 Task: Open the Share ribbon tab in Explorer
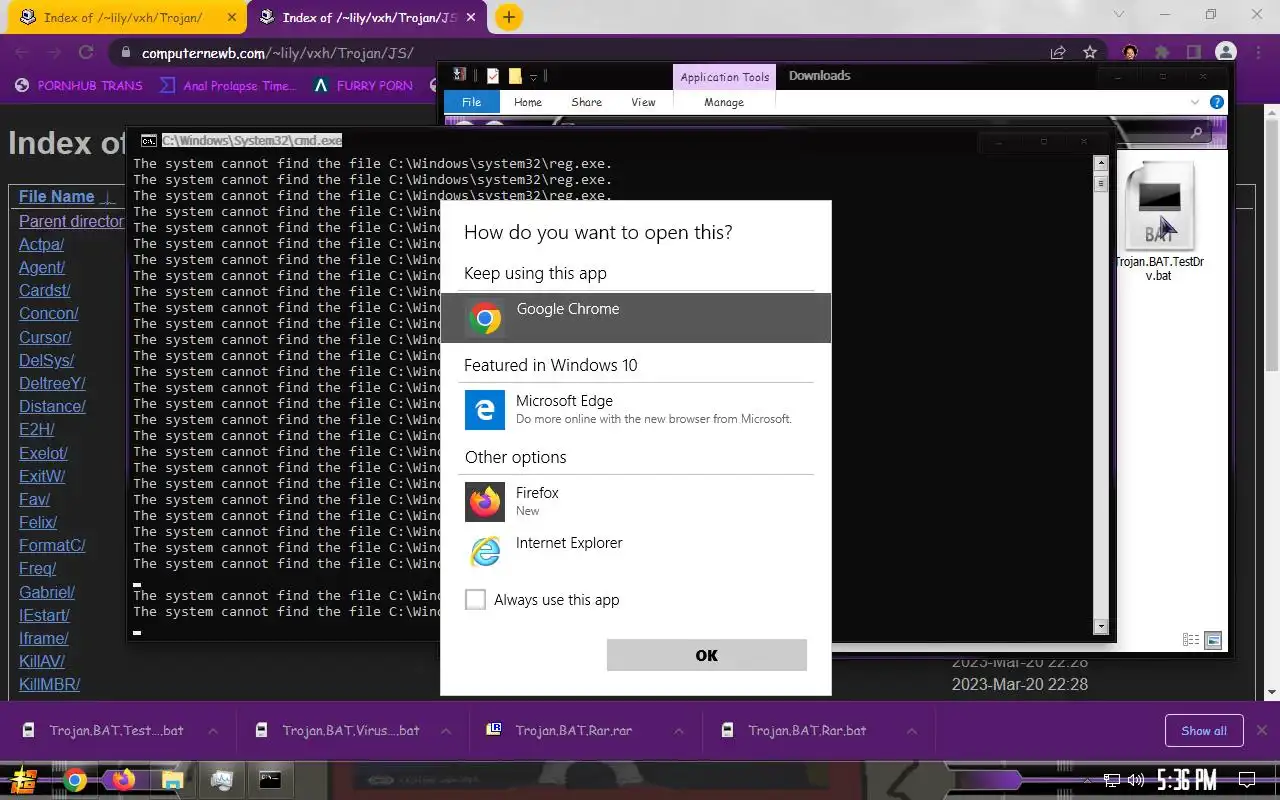pyautogui.click(x=586, y=102)
